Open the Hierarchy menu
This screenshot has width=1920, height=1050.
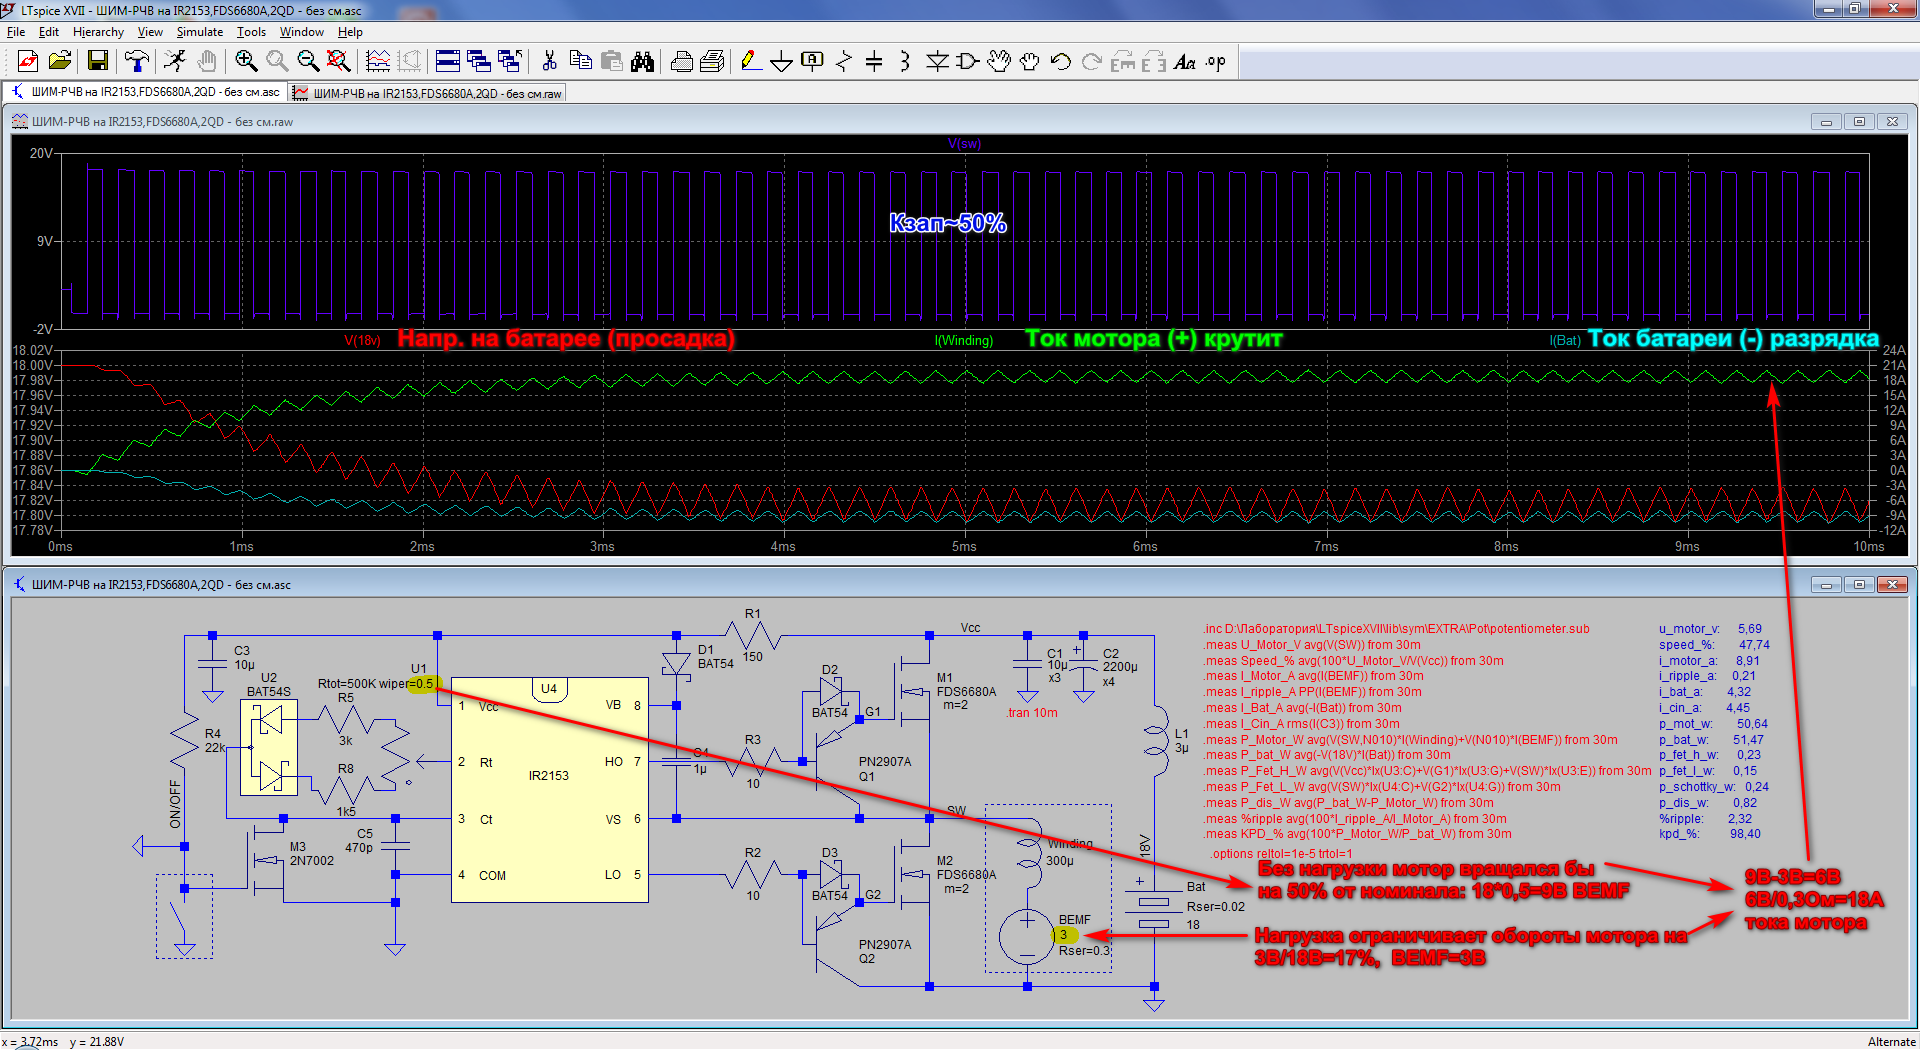pos(98,32)
